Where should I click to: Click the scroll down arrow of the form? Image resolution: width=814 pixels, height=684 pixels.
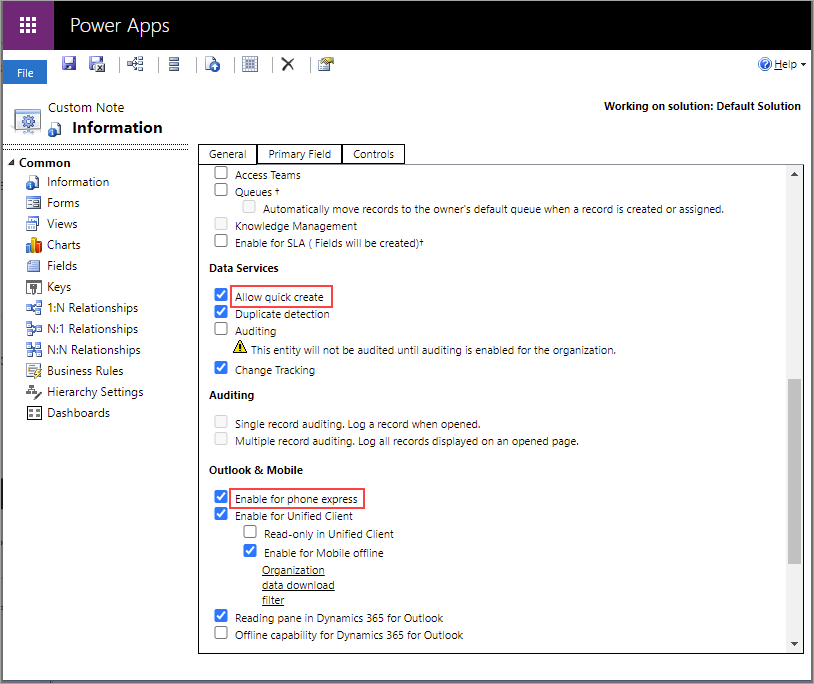(795, 644)
